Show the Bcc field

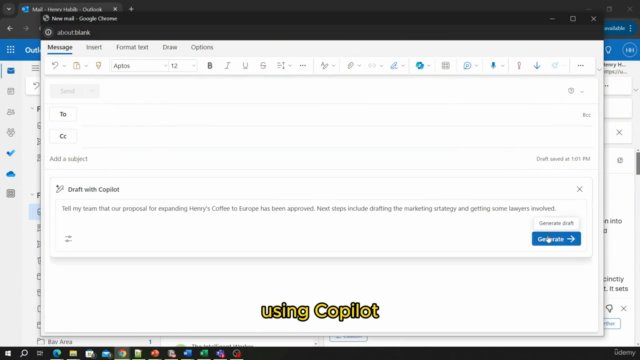point(587,115)
